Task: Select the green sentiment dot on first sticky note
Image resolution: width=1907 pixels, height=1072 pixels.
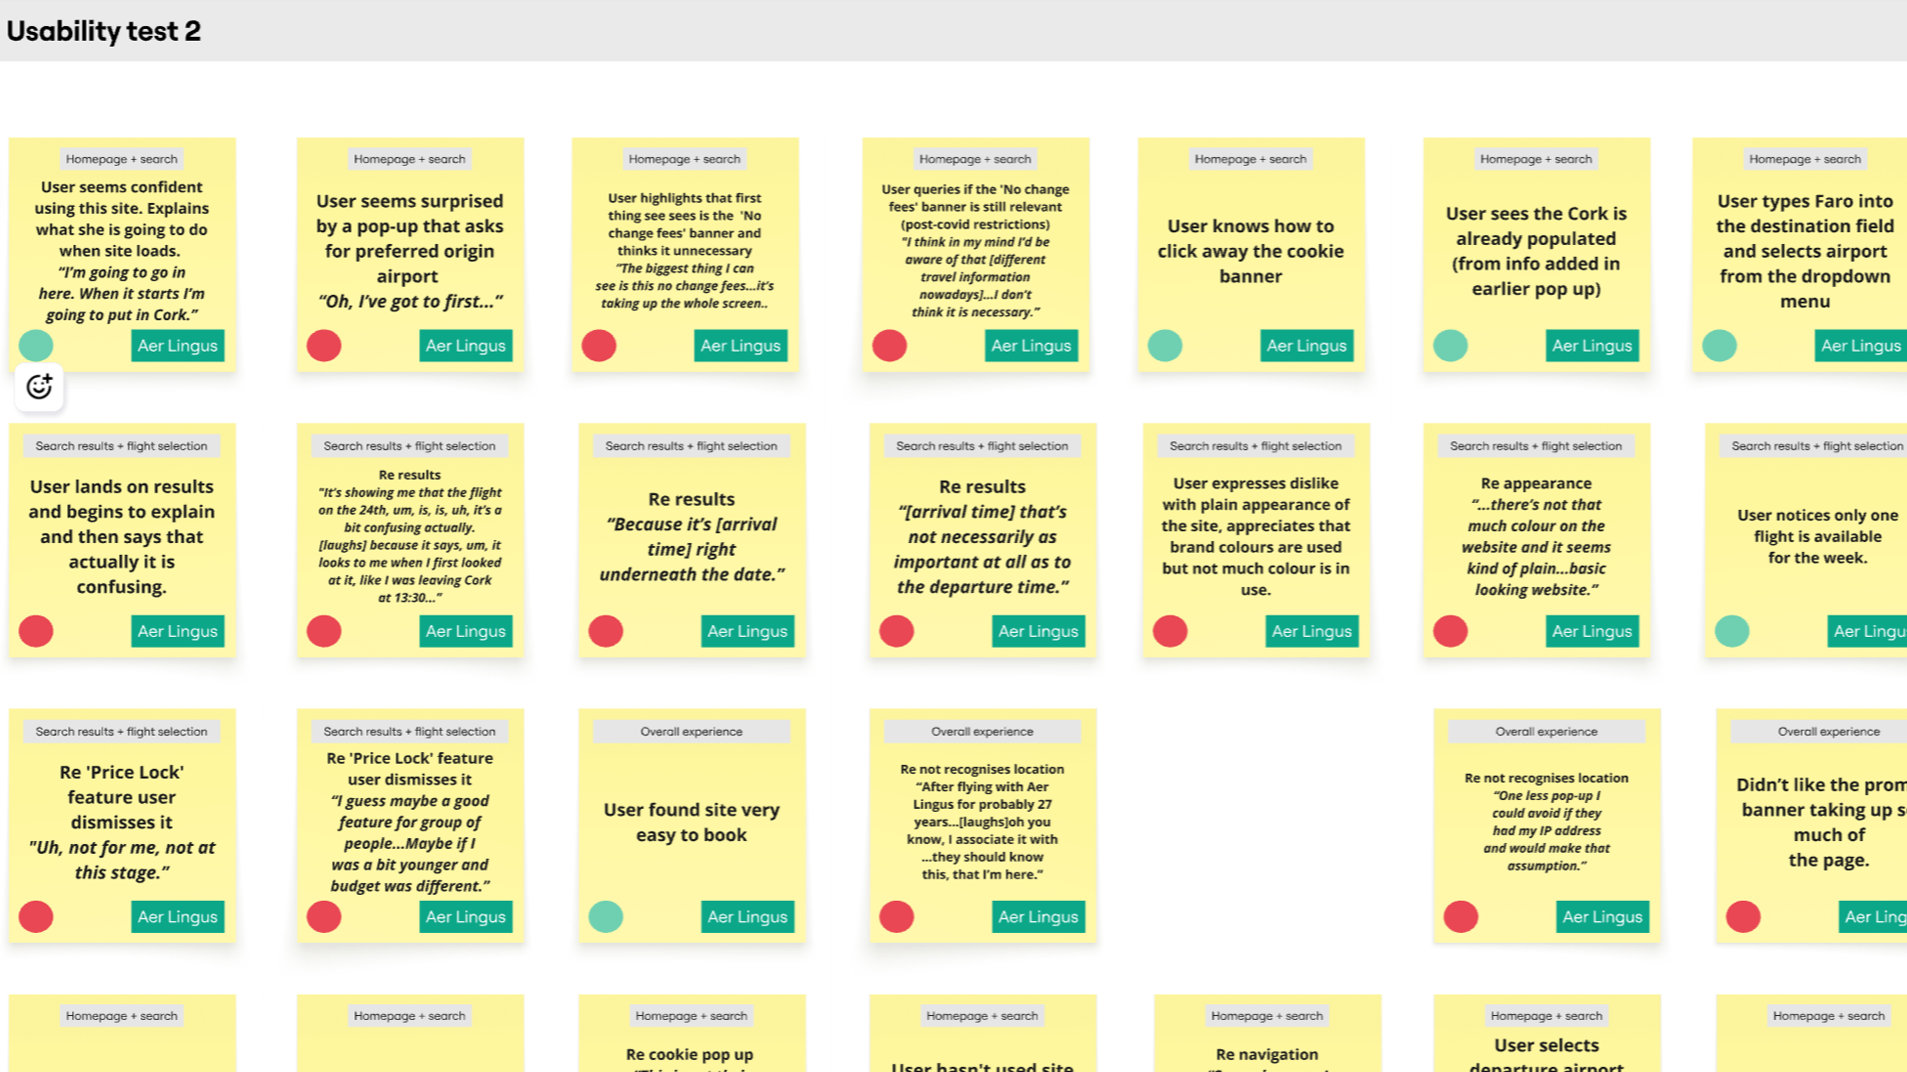Action: coord(36,345)
